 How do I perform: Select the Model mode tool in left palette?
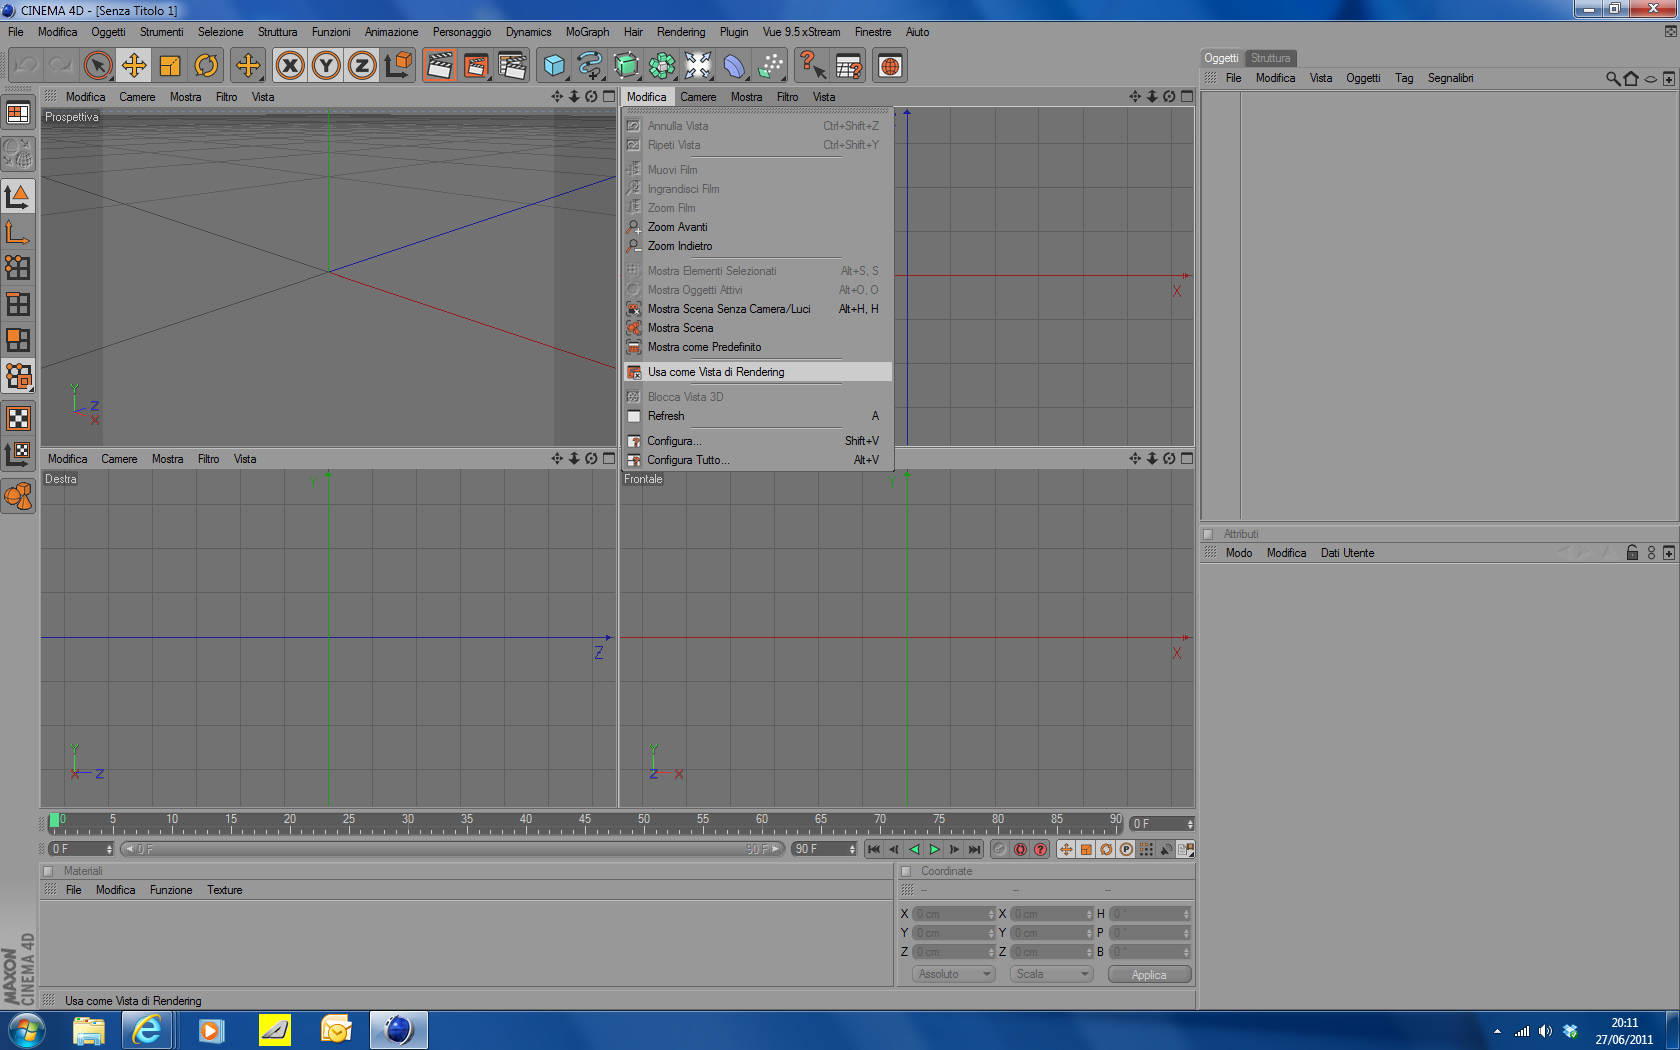18,196
